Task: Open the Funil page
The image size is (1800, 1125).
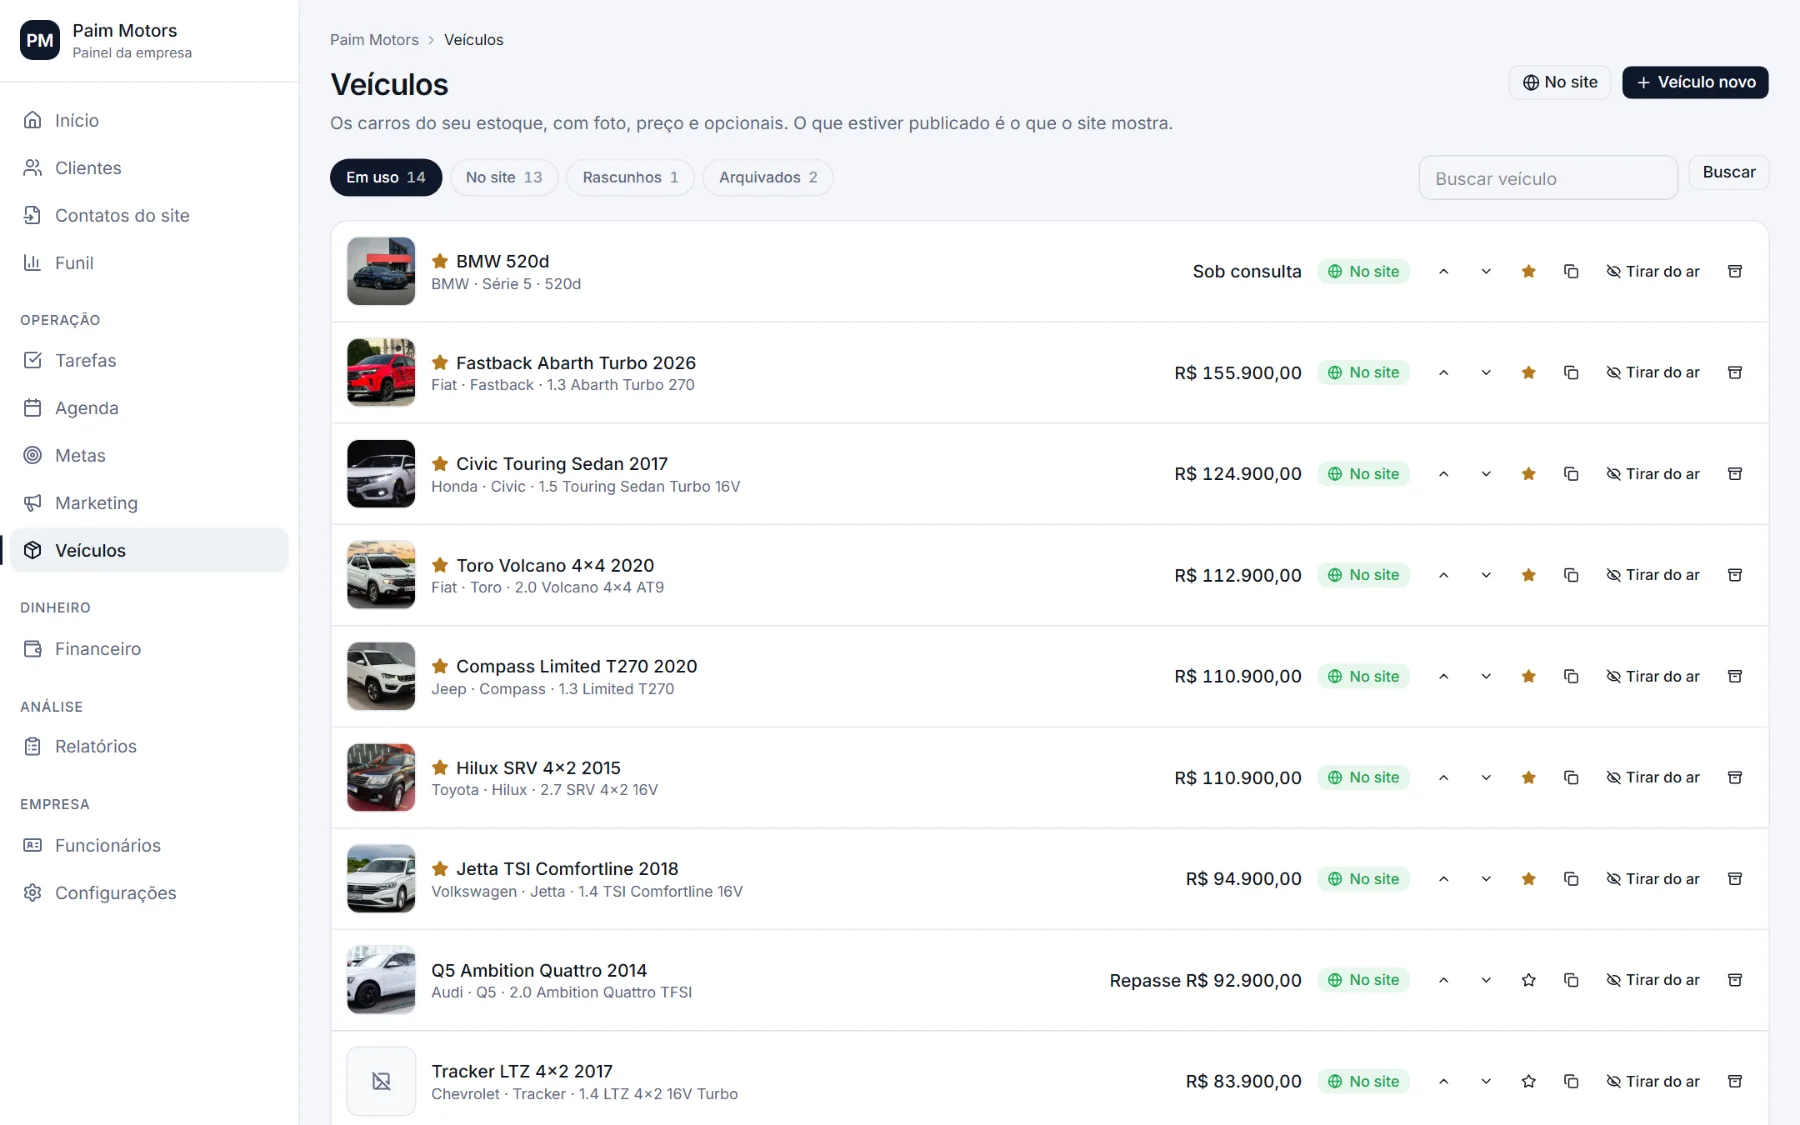Action: [x=150, y=263]
